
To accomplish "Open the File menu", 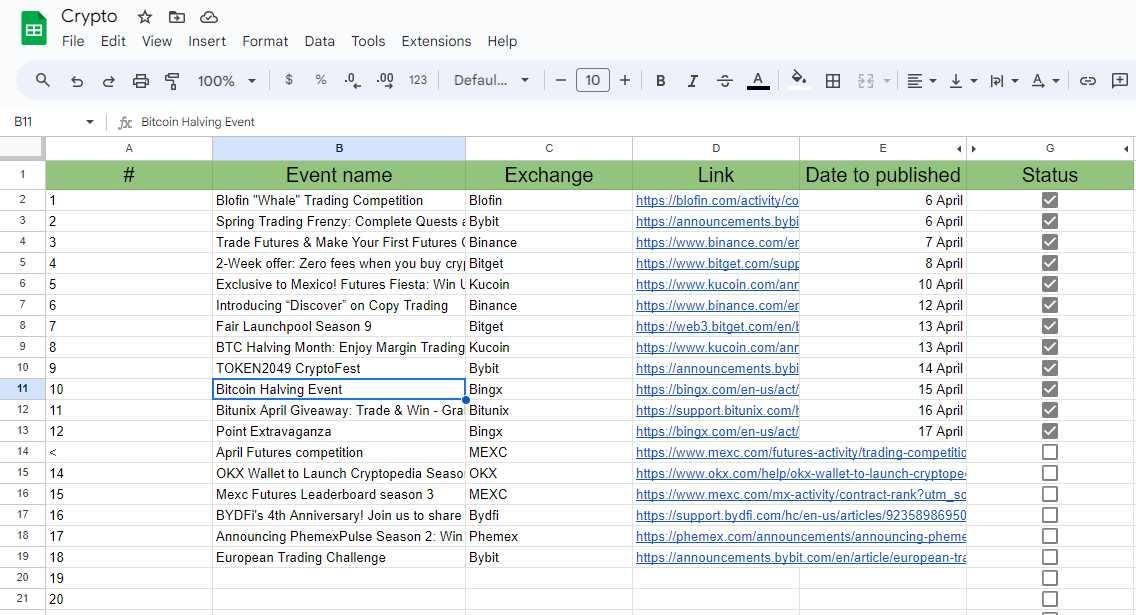I will (x=72, y=41).
